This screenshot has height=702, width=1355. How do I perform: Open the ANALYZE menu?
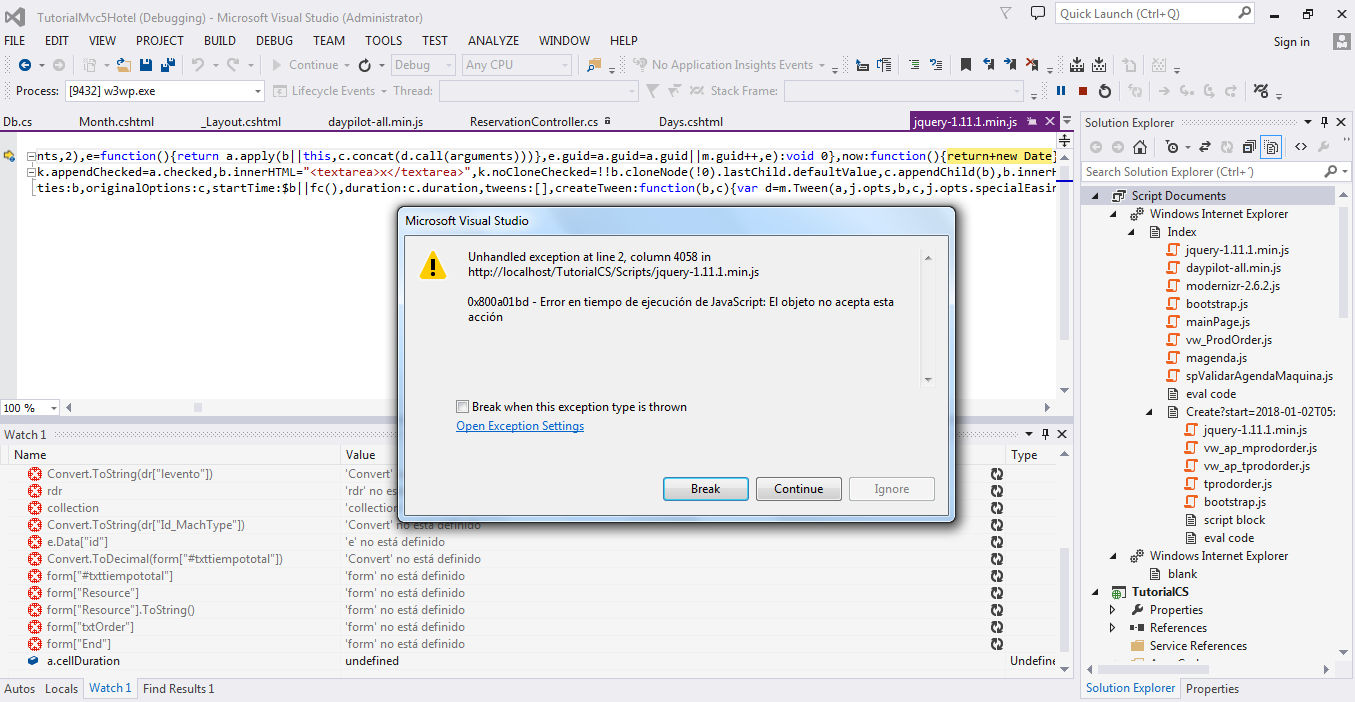tap(494, 41)
